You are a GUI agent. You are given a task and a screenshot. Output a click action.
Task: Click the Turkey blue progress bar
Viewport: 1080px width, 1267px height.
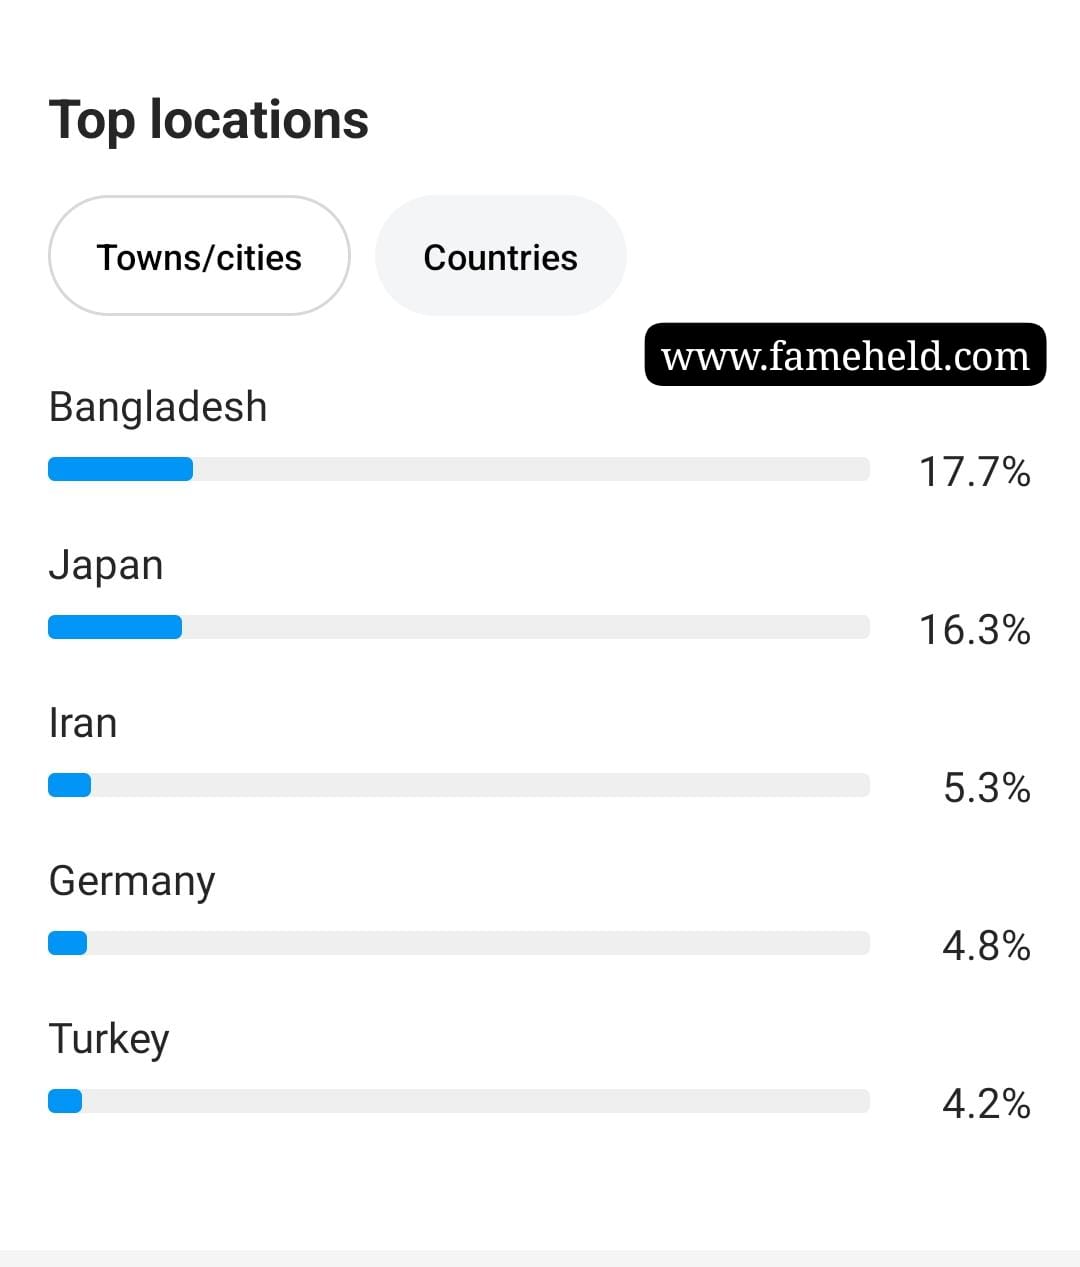(x=65, y=1101)
